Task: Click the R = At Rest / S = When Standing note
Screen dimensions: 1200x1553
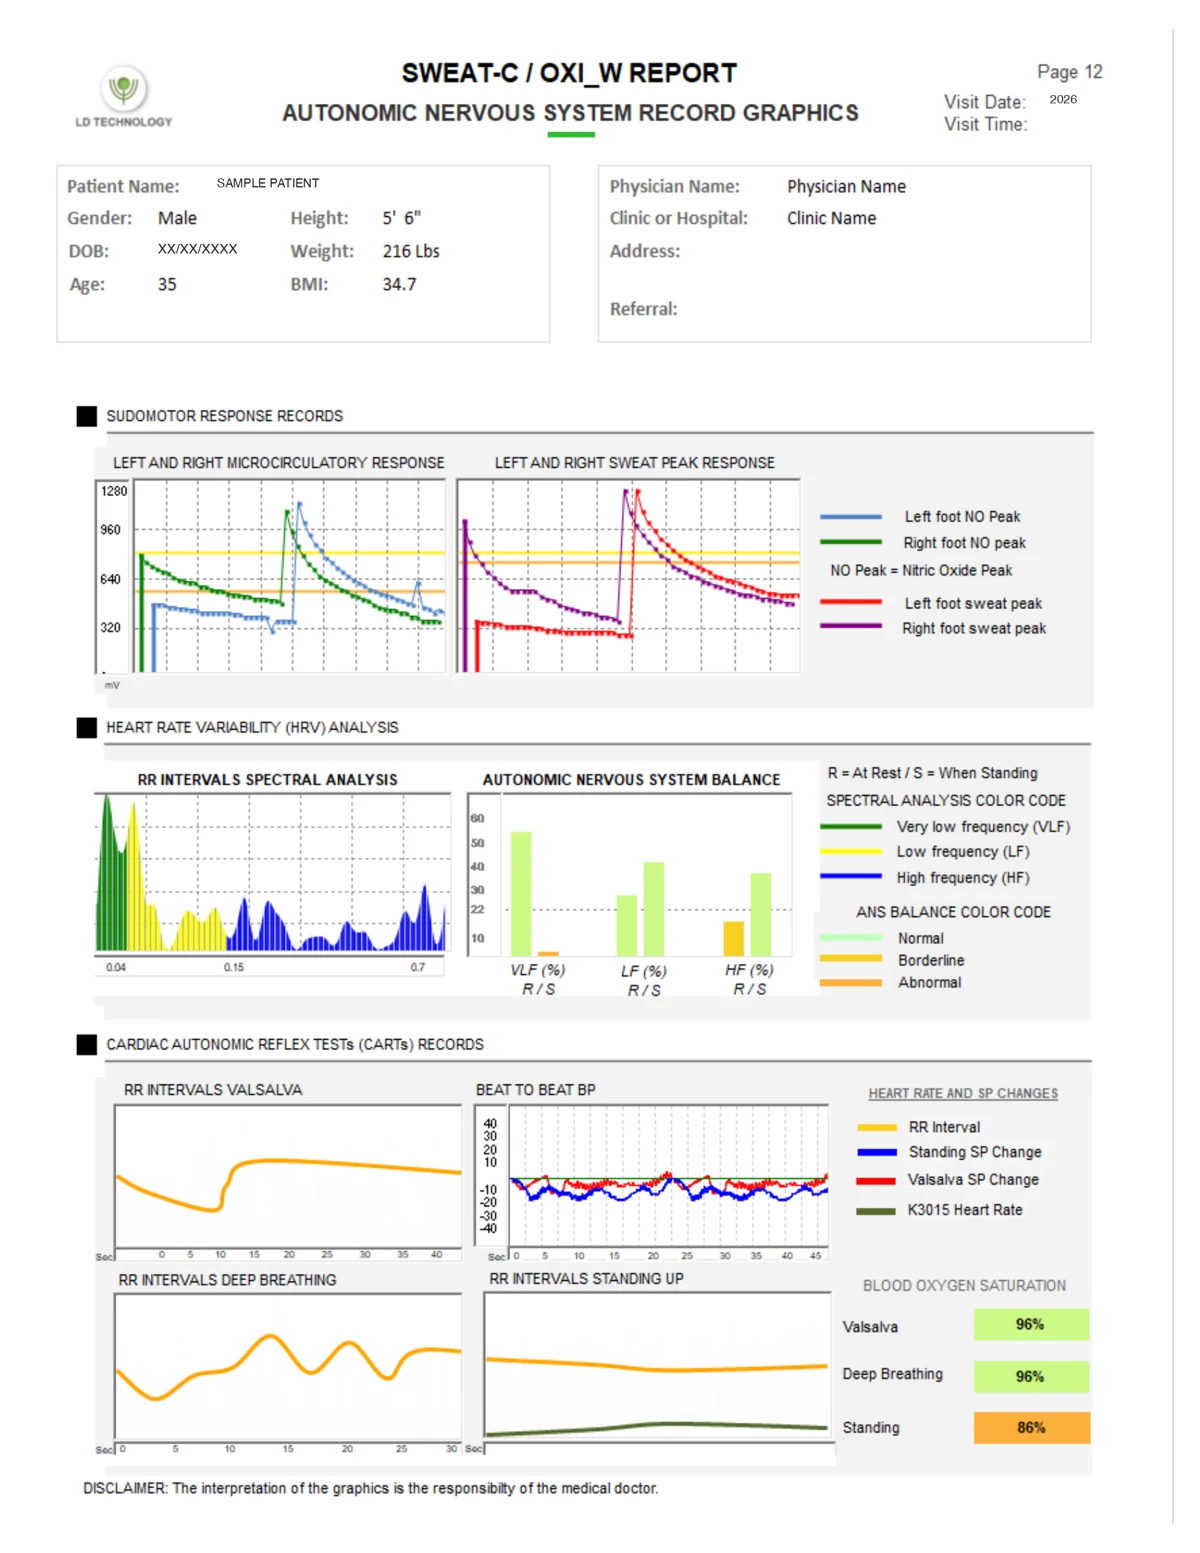Action: [x=932, y=773]
